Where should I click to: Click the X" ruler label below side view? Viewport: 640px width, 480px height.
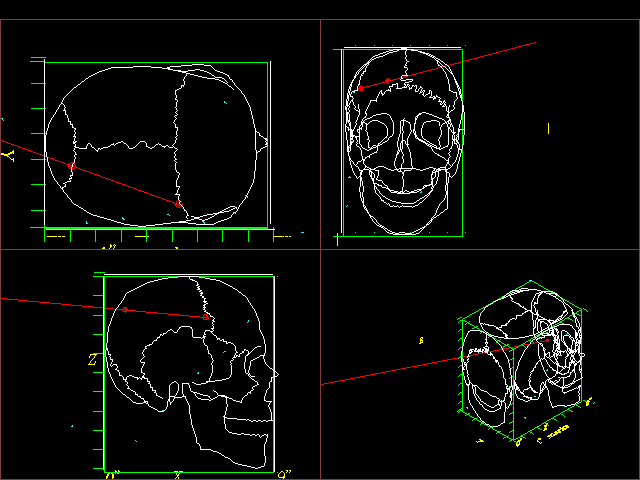point(177,474)
